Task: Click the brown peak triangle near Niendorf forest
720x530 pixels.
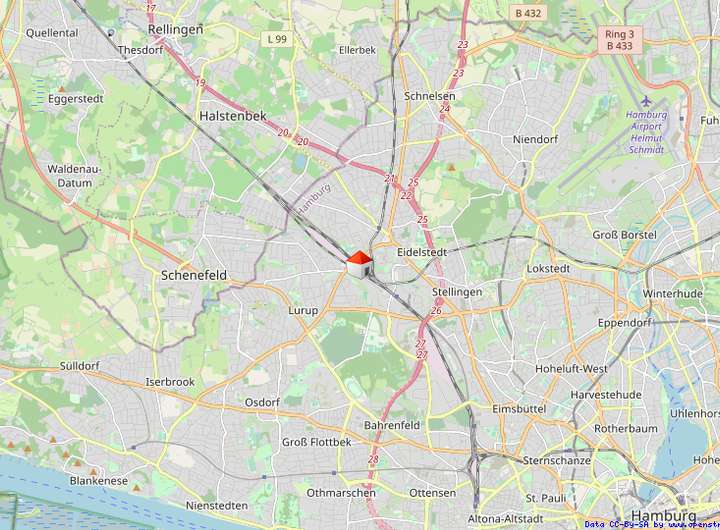Action: [452, 168]
